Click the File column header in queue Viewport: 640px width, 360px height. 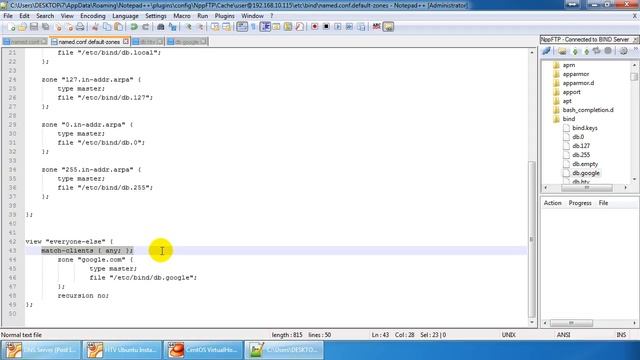pyautogui.click(x=603, y=203)
